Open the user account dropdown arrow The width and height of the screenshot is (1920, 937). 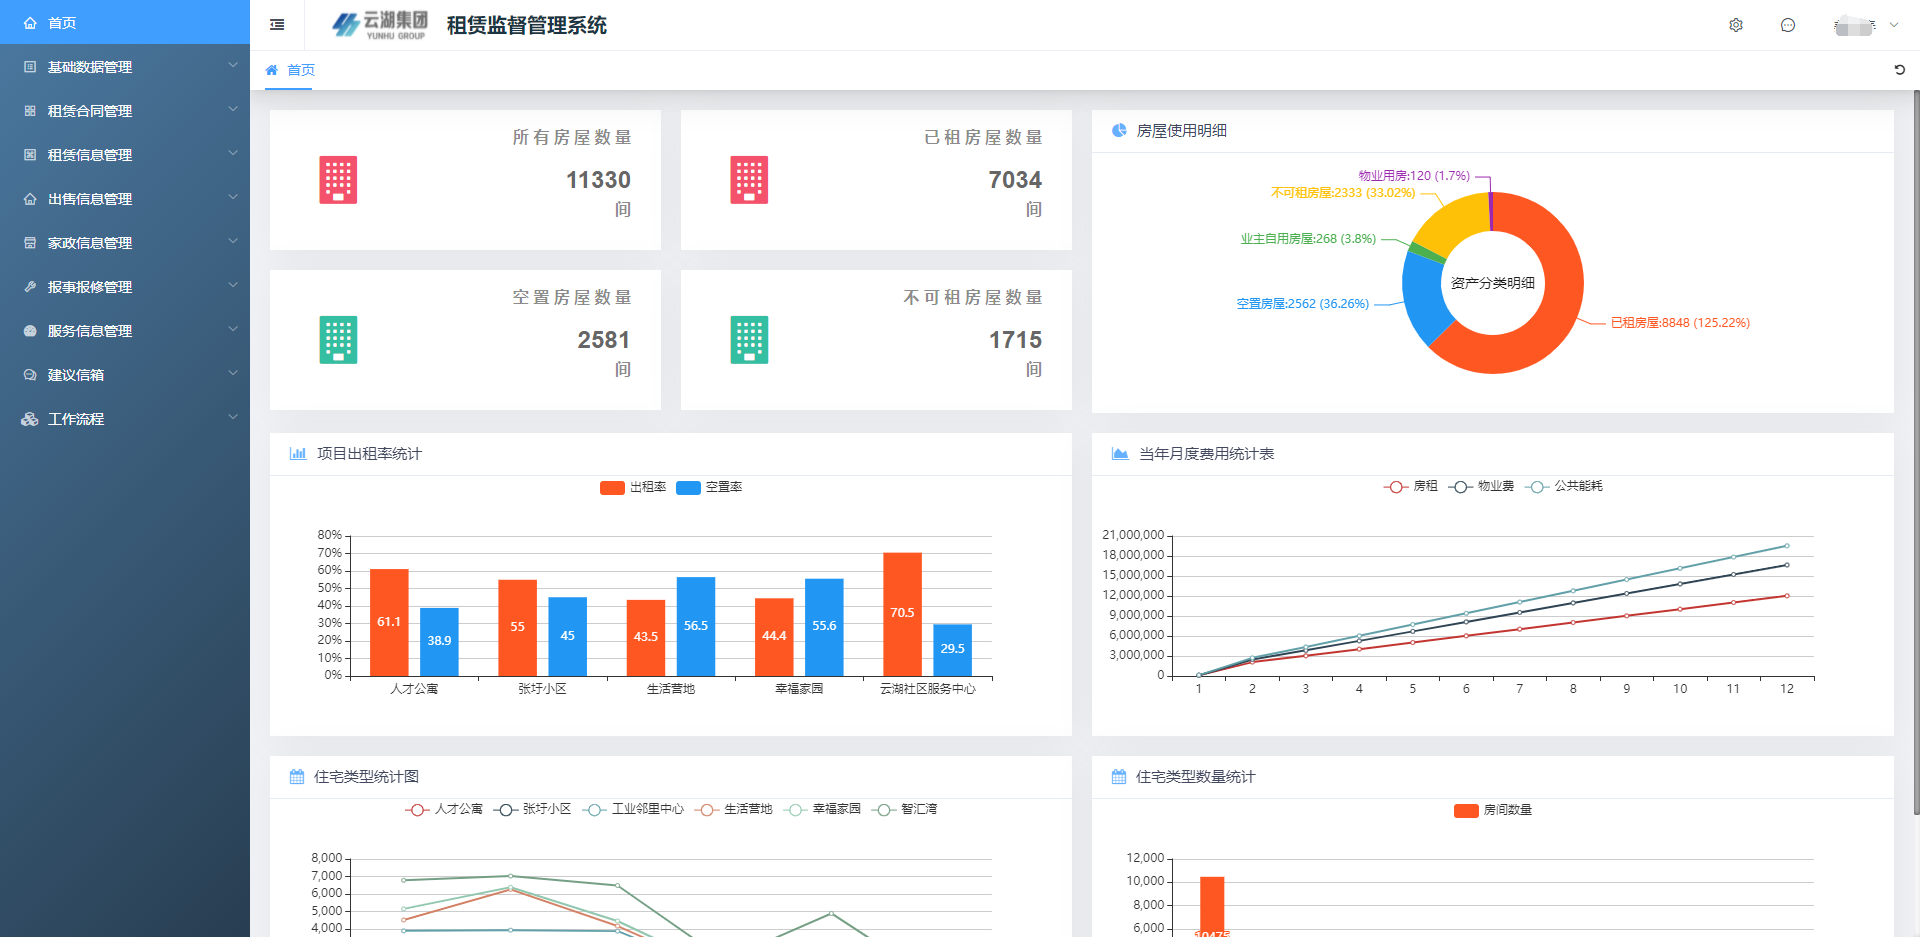click(x=1894, y=25)
